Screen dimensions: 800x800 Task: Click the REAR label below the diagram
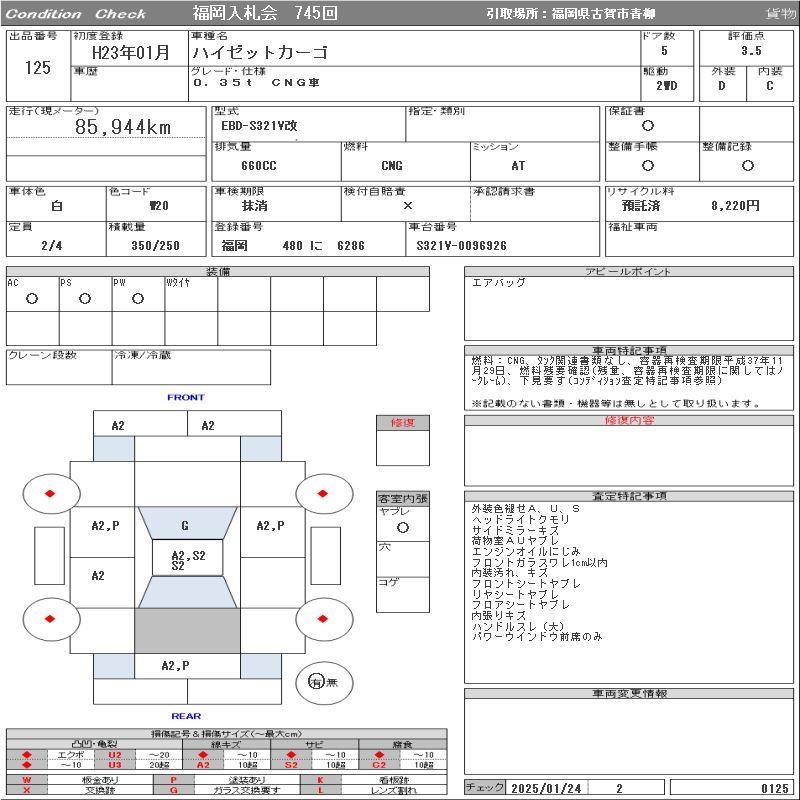[186, 716]
